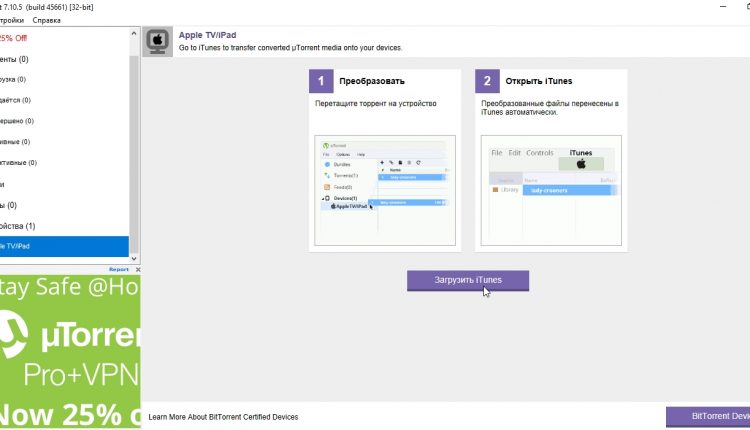Open the Справка menu
Image resolution: width=750 pixels, height=430 pixels.
(x=46, y=20)
